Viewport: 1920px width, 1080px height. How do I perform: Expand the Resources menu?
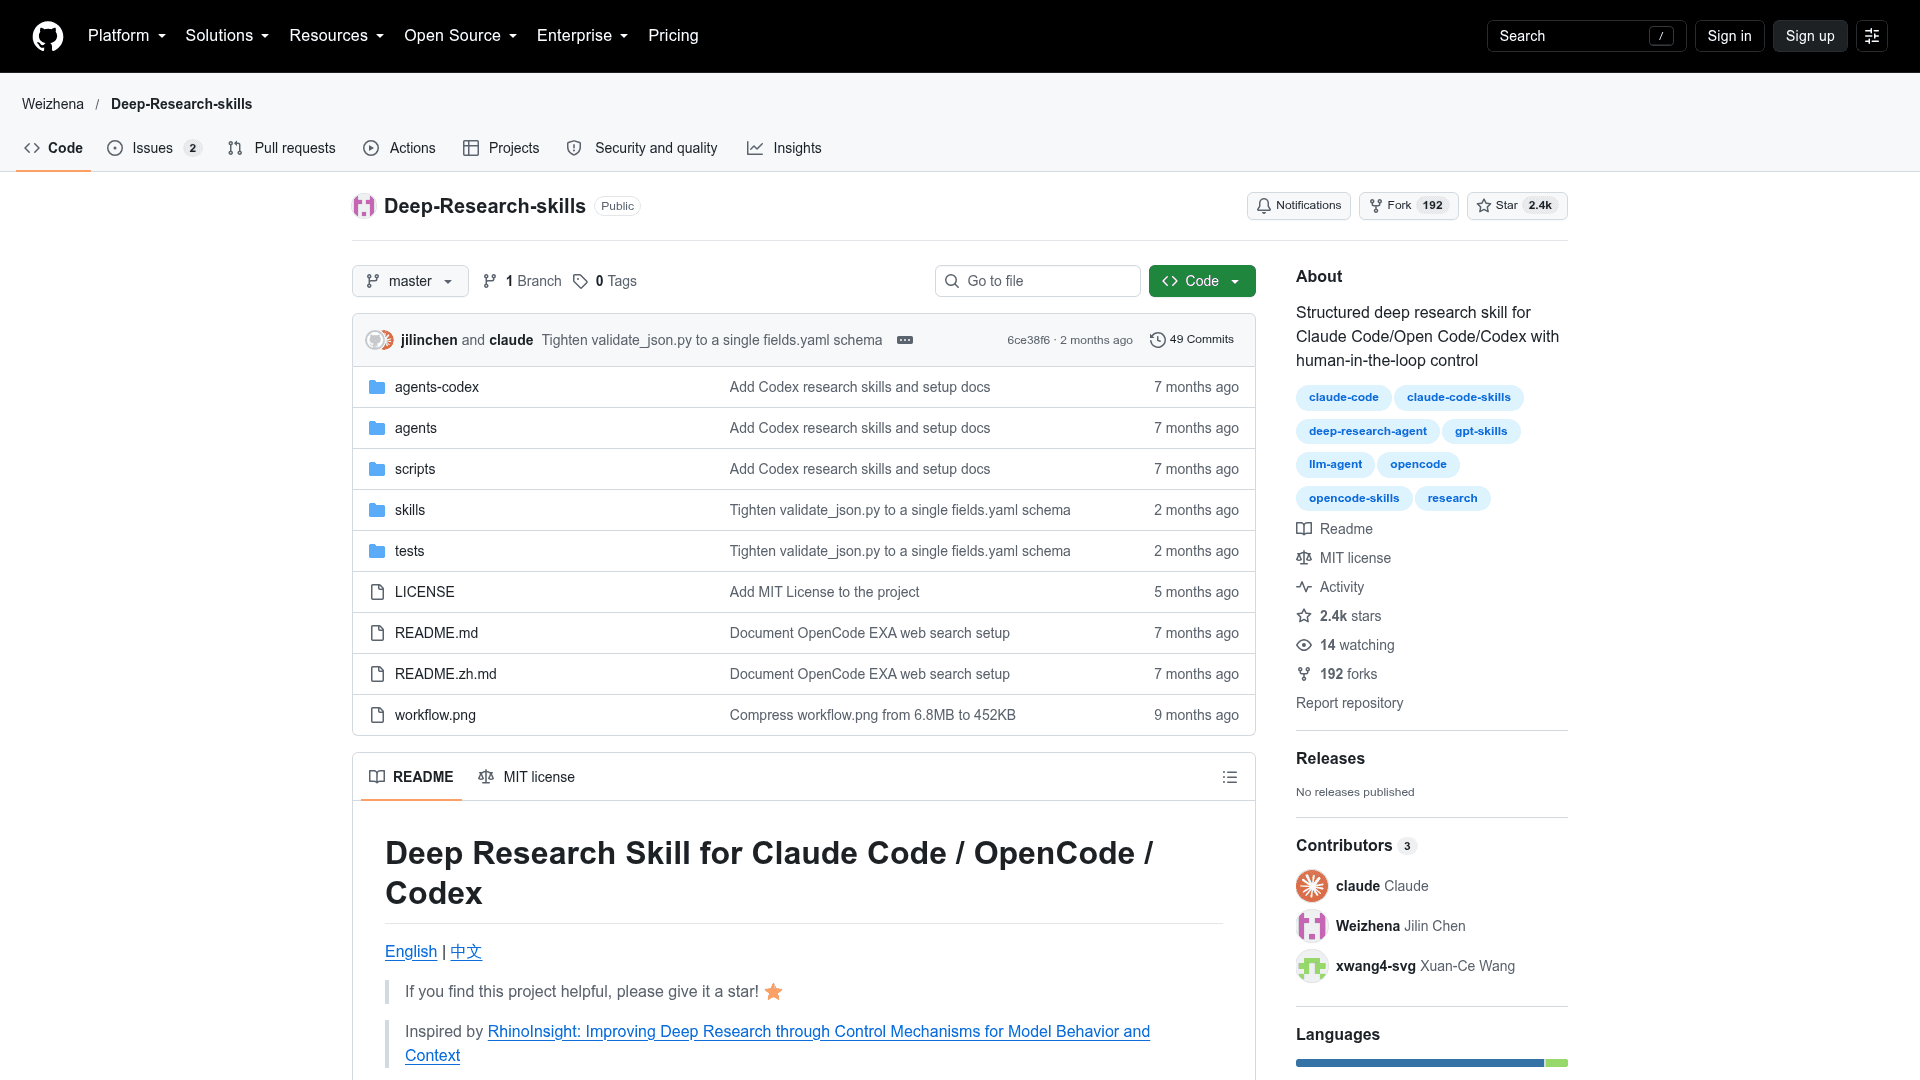pyautogui.click(x=337, y=36)
